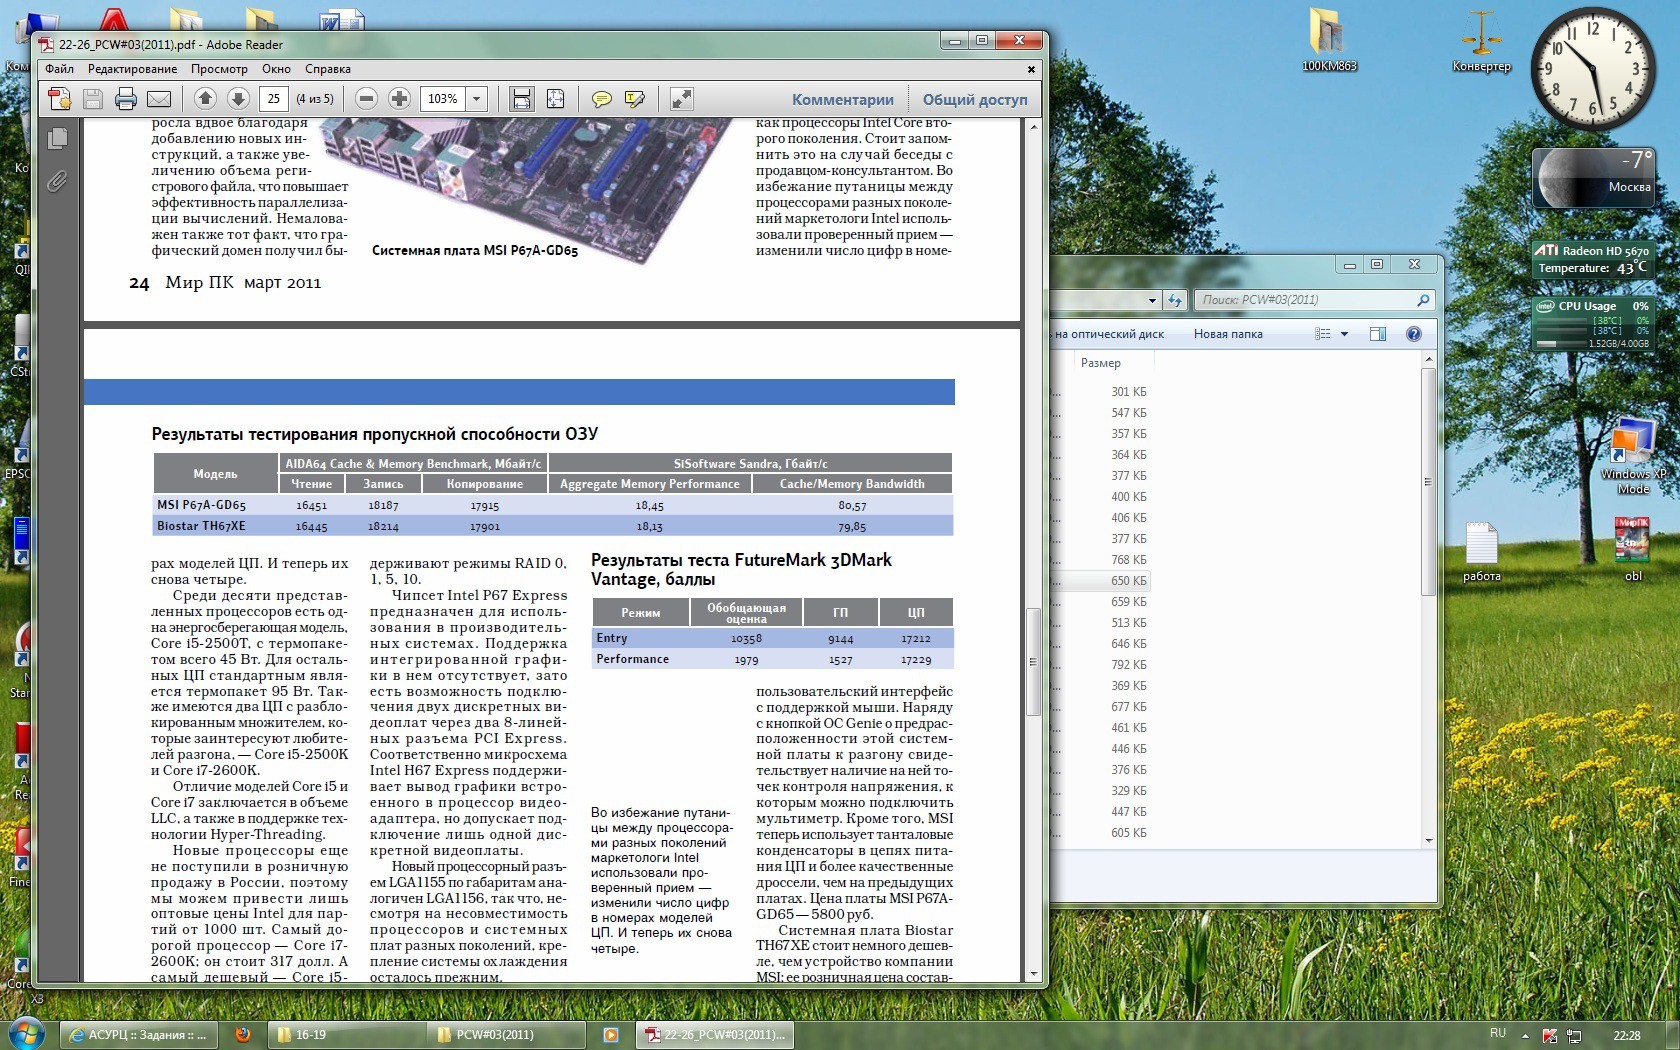
Task: Open the Комментарии panel
Action: click(842, 100)
